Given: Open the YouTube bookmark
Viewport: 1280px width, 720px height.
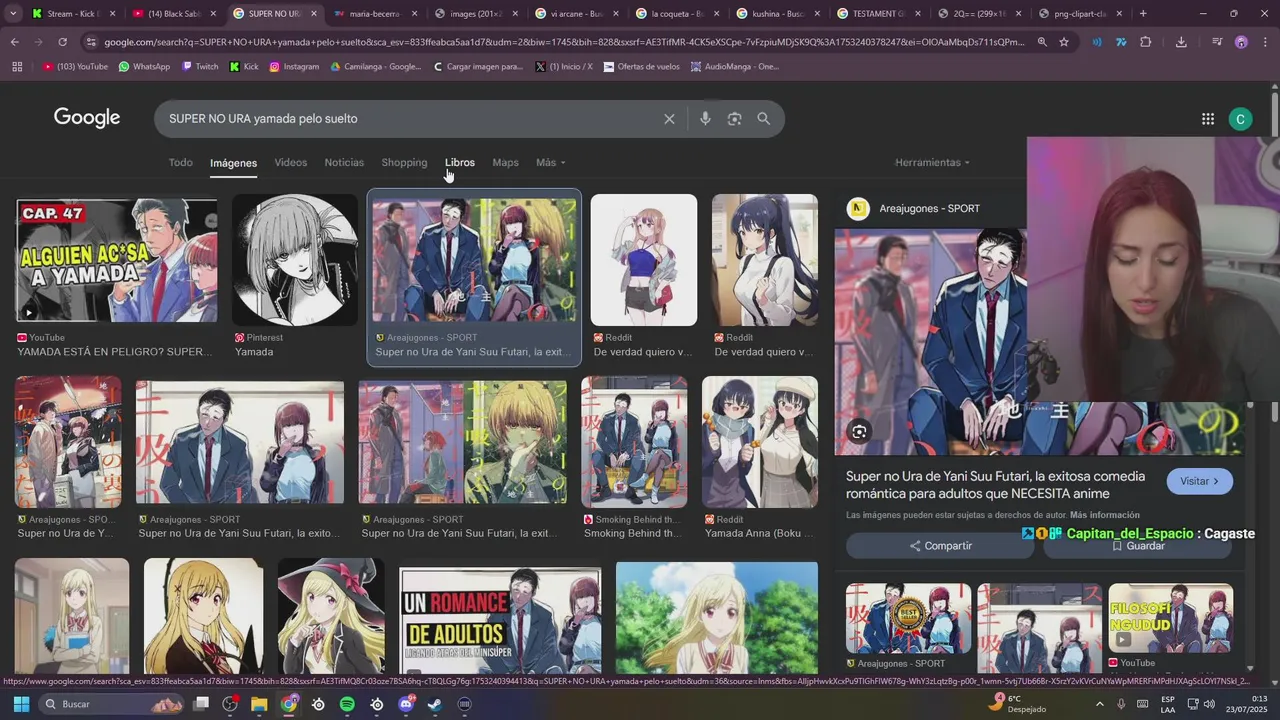Looking at the screenshot, I should (x=75, y=66).
